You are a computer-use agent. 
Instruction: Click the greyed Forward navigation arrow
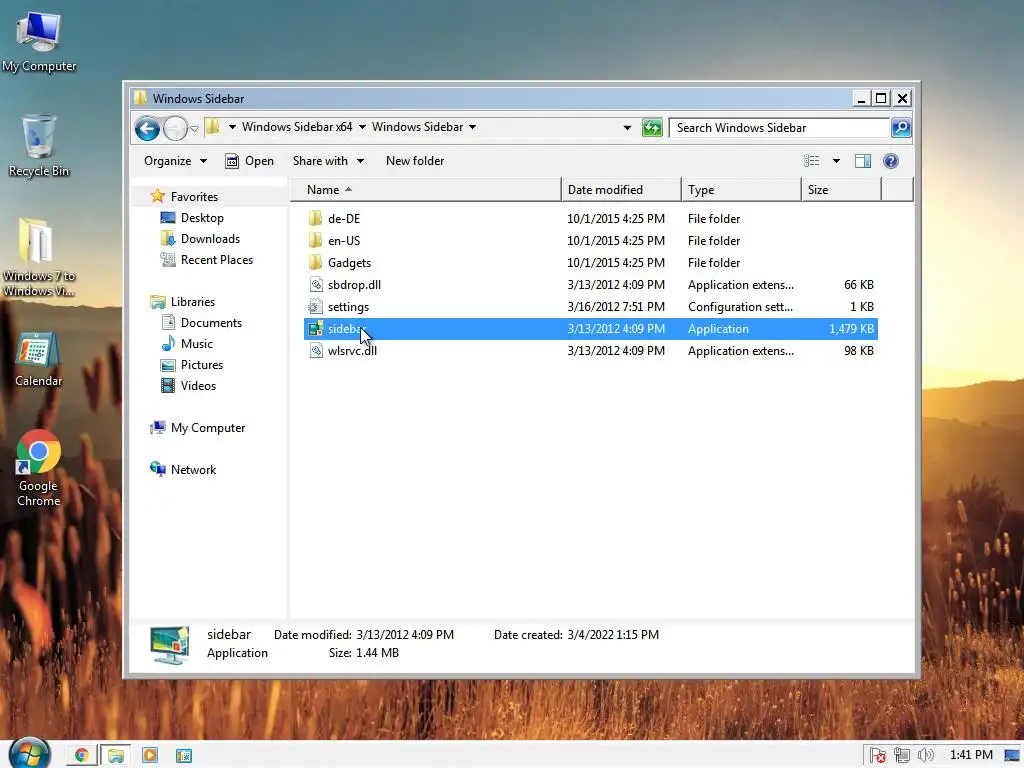(x=175, y=128)
